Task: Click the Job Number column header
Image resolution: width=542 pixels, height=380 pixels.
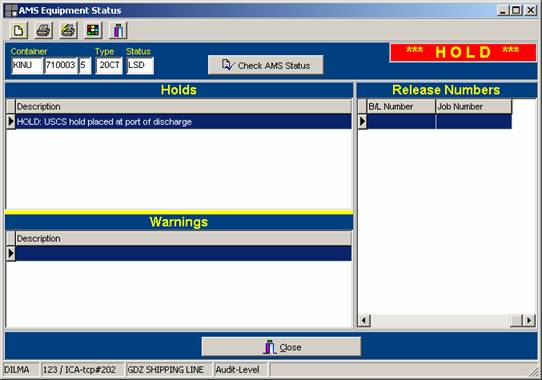Action: (x=474, y=106)
